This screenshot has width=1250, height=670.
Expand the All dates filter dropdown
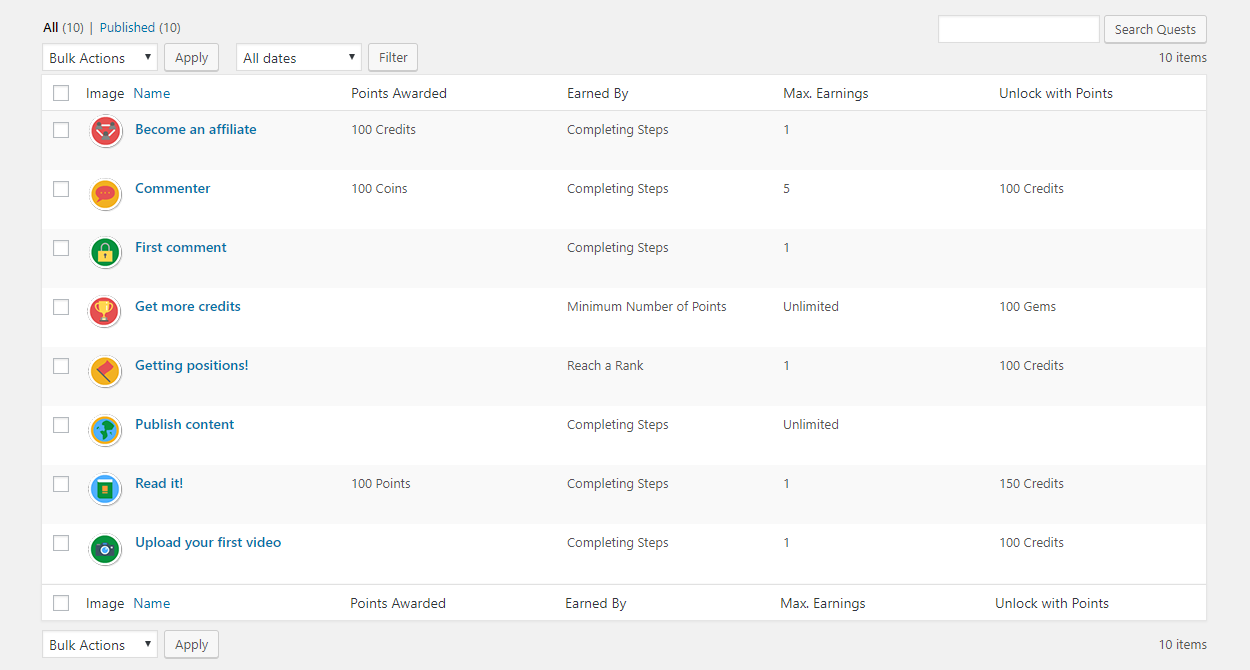(298, 57)
